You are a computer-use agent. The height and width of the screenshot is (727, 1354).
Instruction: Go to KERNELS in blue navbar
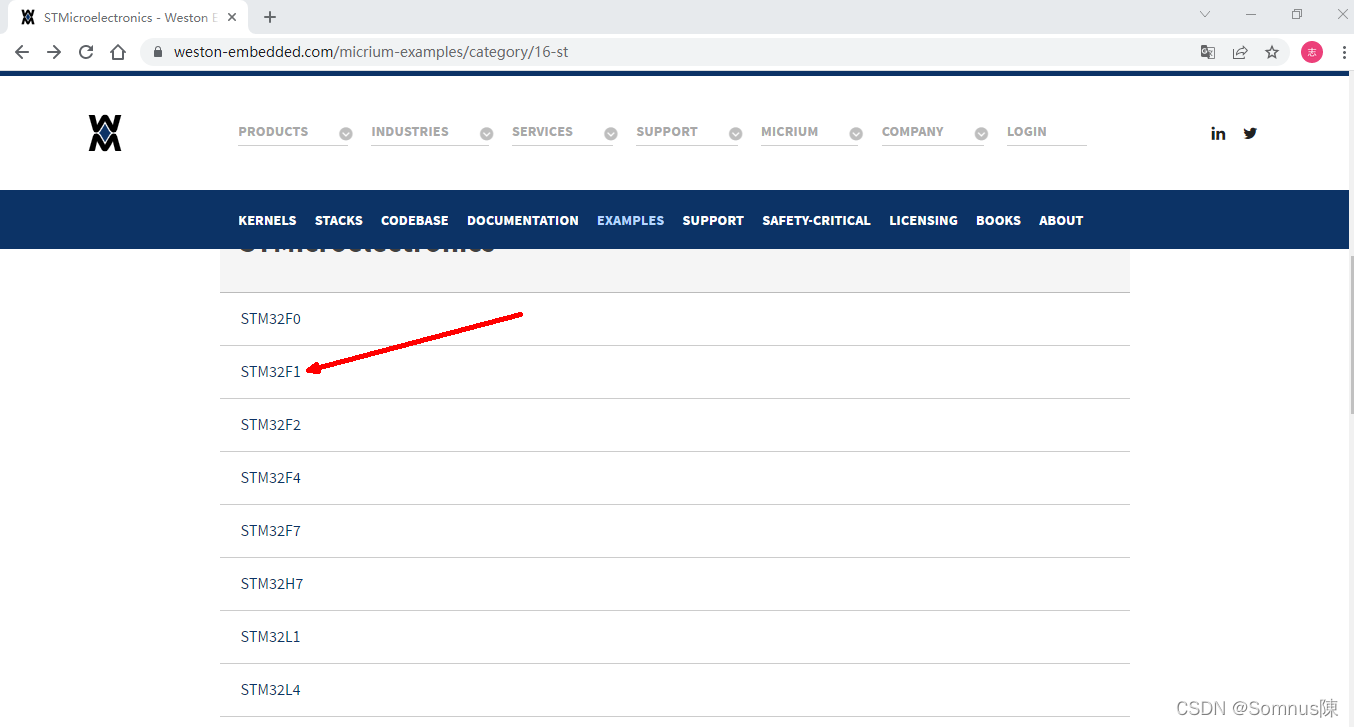click(x=267, y=220)
